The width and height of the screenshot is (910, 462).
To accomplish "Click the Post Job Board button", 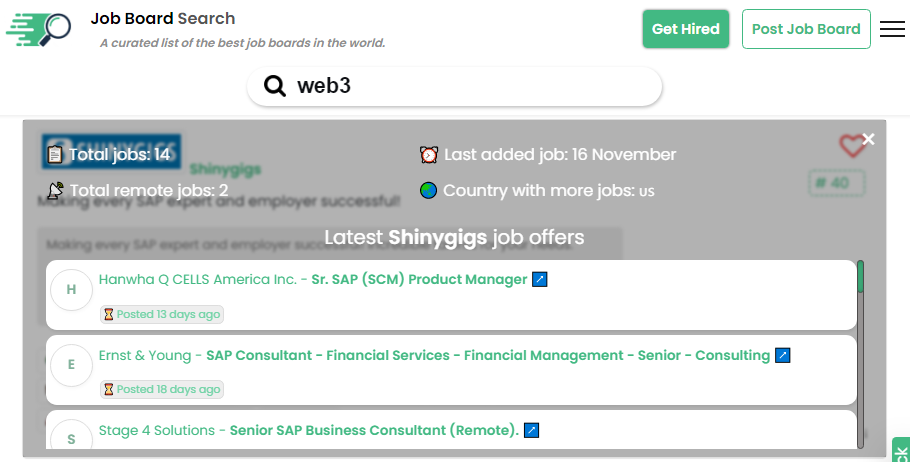I will (806, 29).
